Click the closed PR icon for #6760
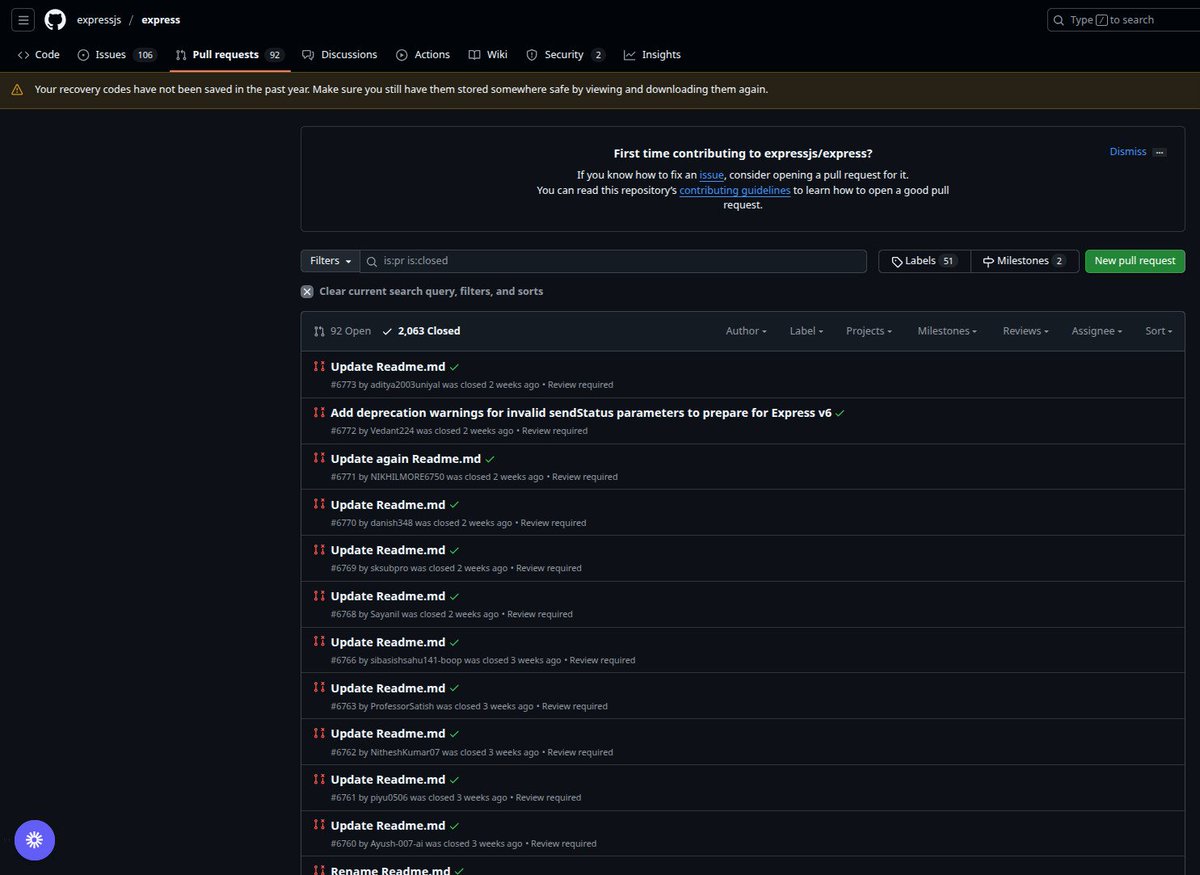This screenshot has height=875, width=1200. pyautogui.click(x=319, y=825)
